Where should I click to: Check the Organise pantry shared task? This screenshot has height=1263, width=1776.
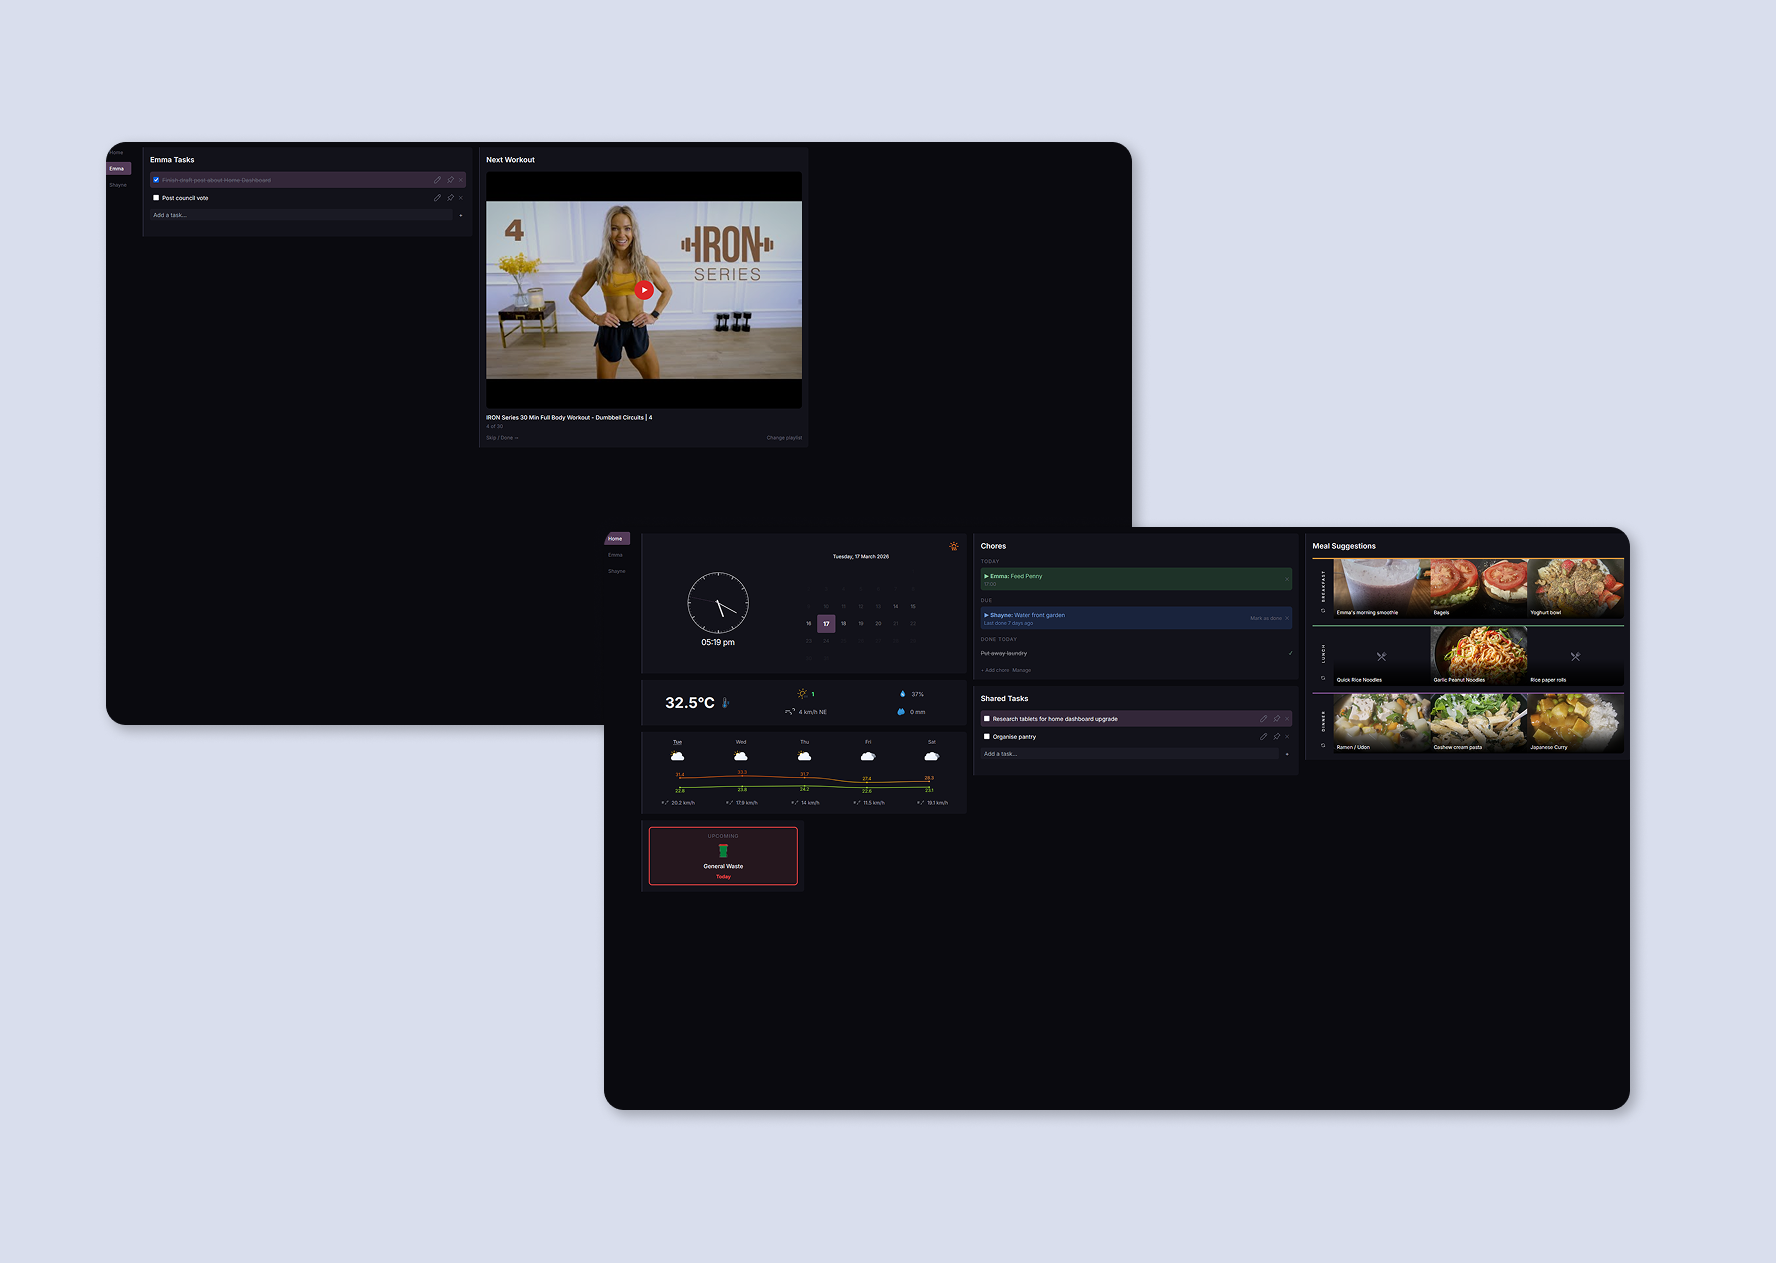pyautogui.click(x=987, y=737)
